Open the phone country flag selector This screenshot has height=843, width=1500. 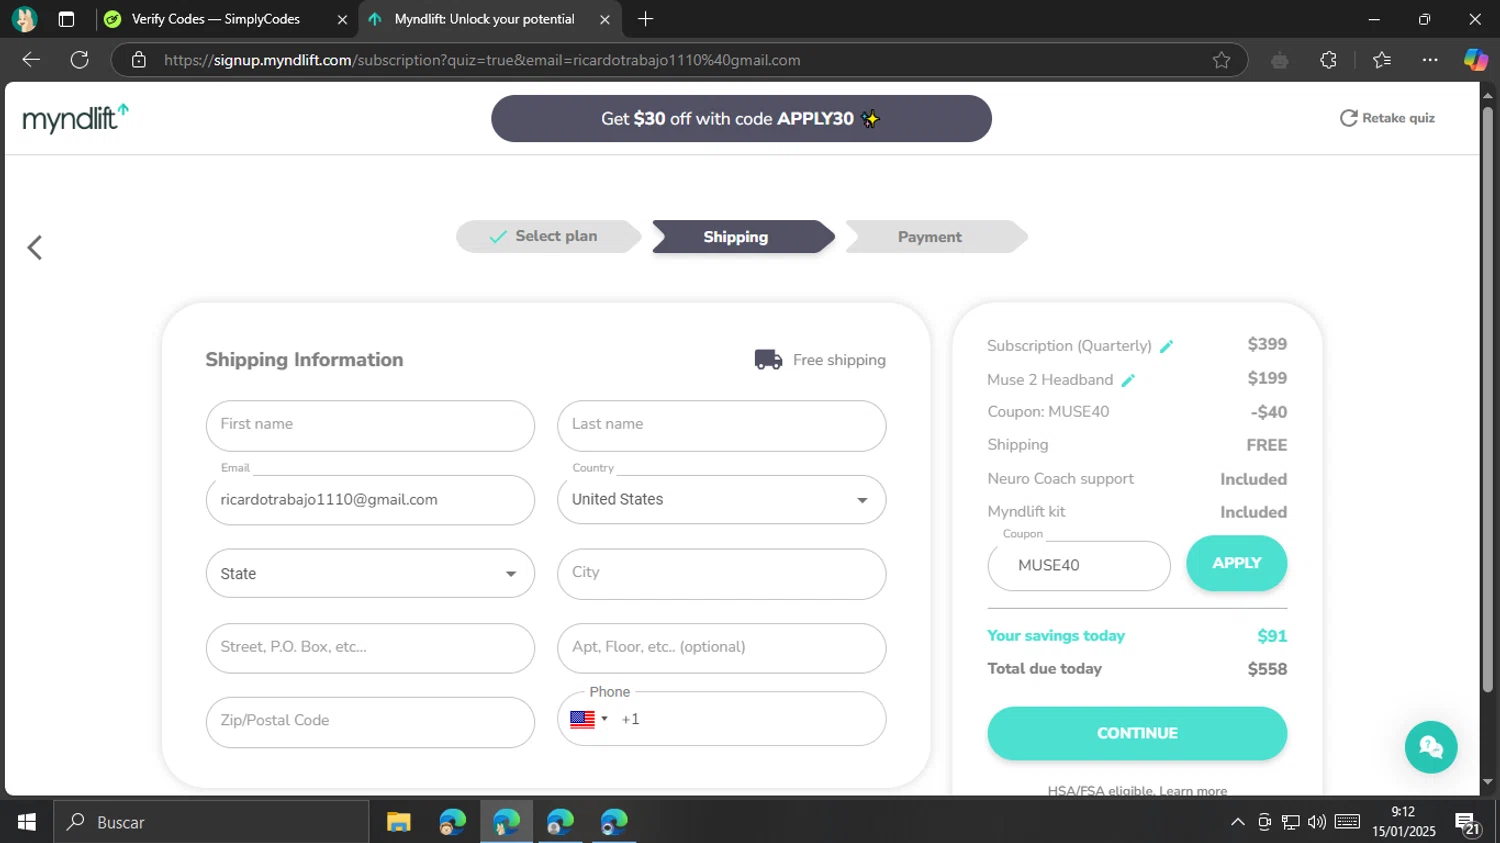coord(589,719)
